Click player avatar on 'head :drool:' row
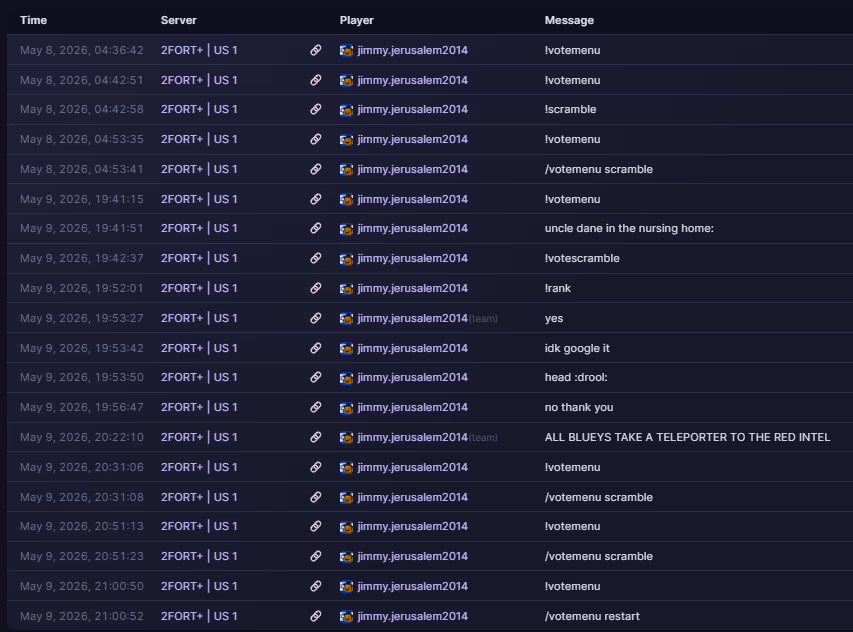Viewport: 853px width, 632px height. [x=346, y=377]
